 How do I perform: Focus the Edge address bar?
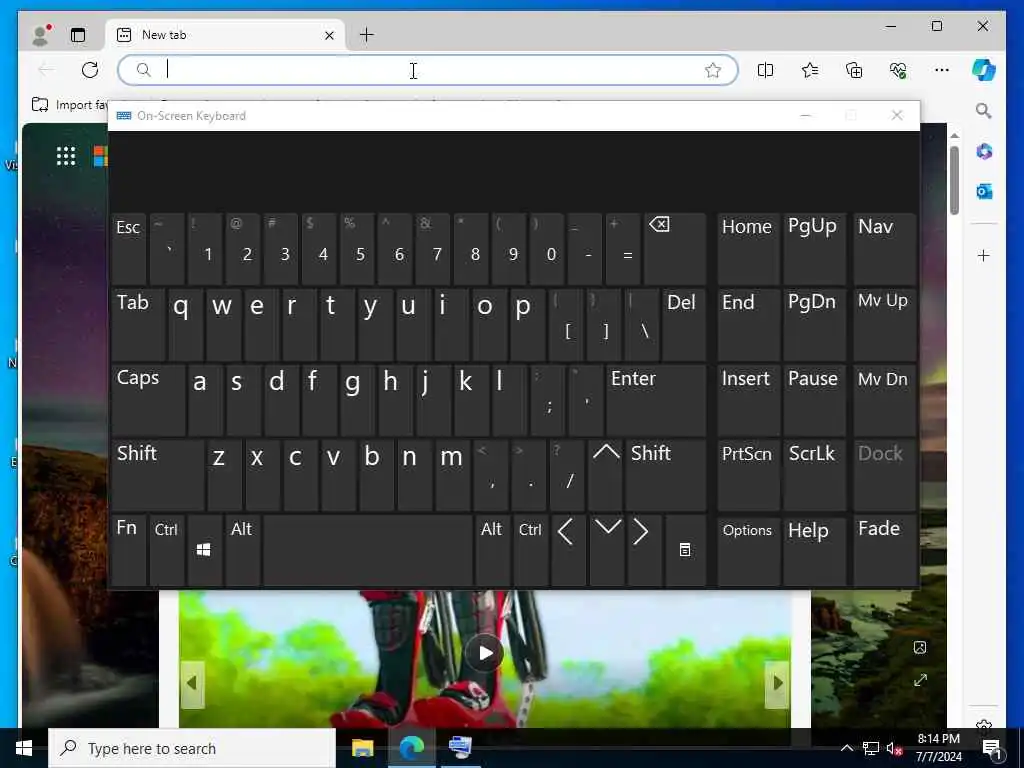point(428,70)
